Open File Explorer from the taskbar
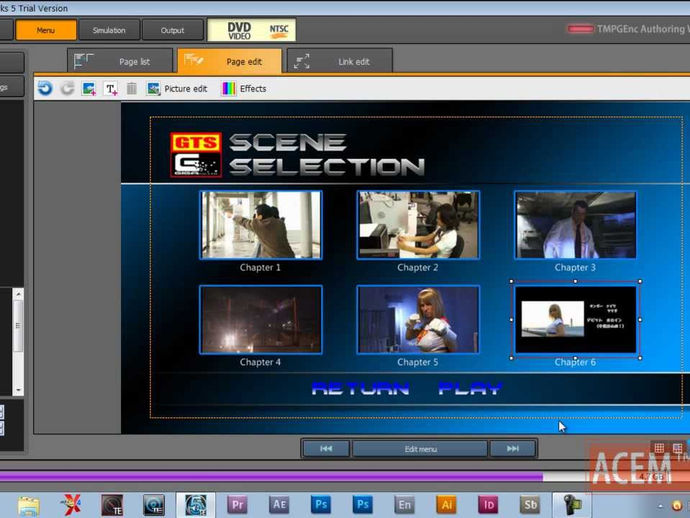Image resolution: width=690 pixels, height=518 pixels. (29, 505)
